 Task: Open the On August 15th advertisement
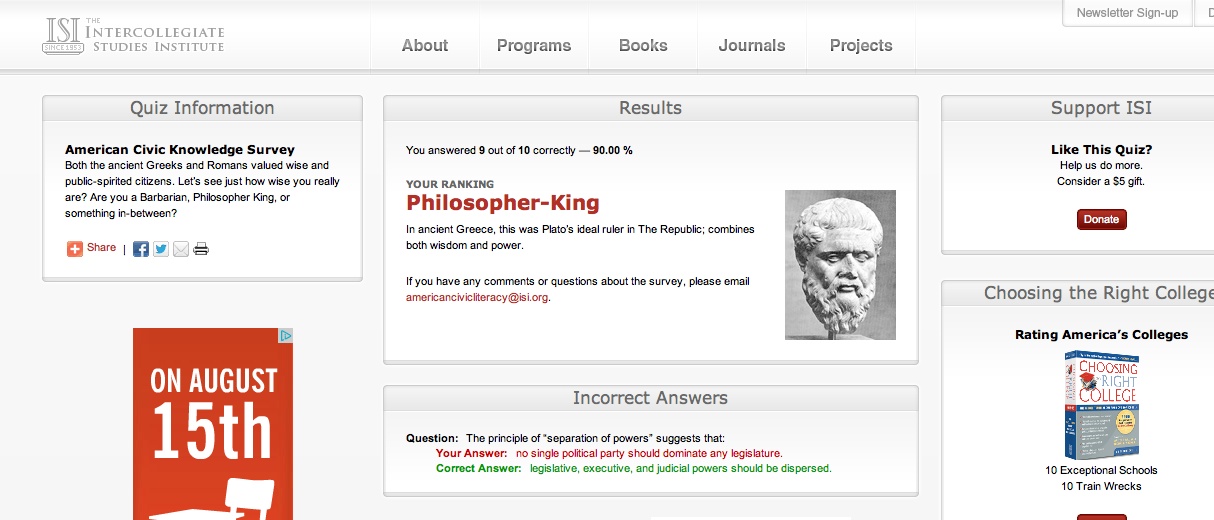coord(213,424)
